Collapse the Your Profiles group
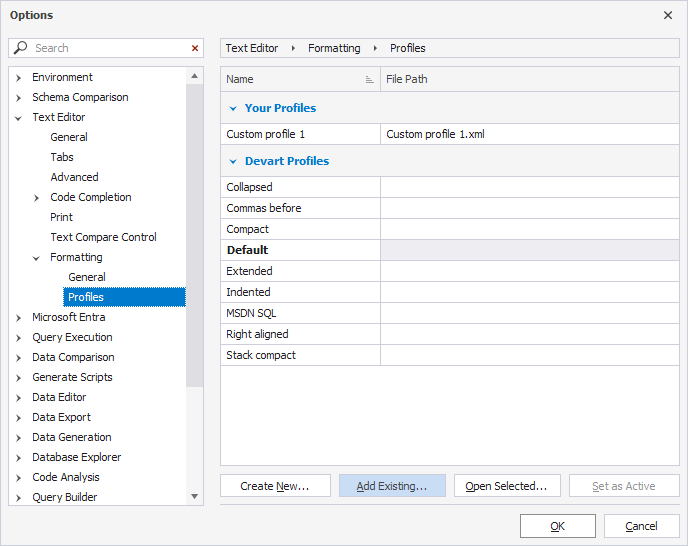Image resolution: width=688 pixels, height=546 pixels. tap(233, 108)
